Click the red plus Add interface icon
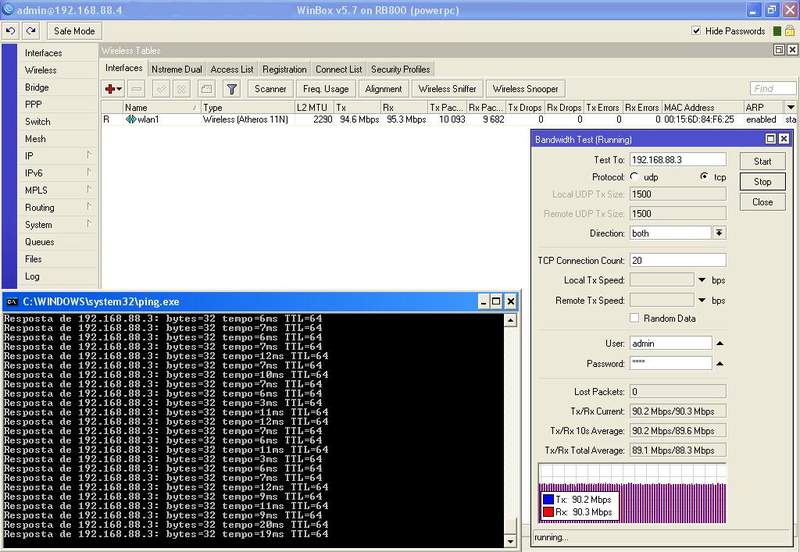The height and width of the screenshot is (552, 800). tap(110, 89)
